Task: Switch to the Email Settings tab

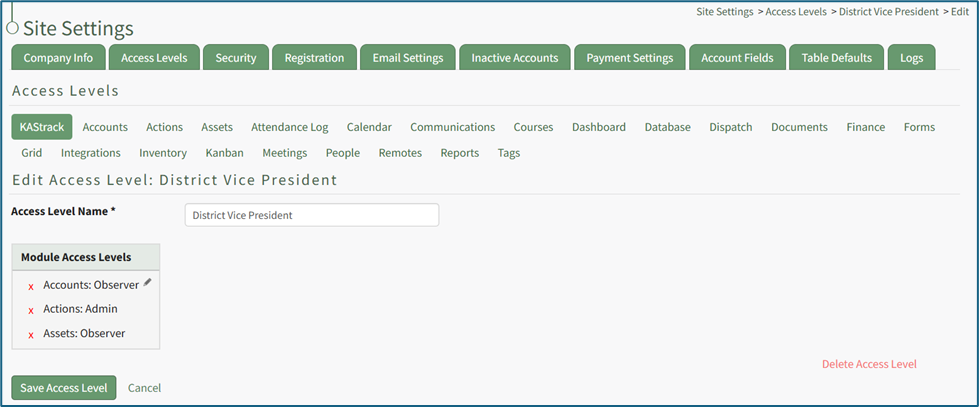Action: click(407, 58)
